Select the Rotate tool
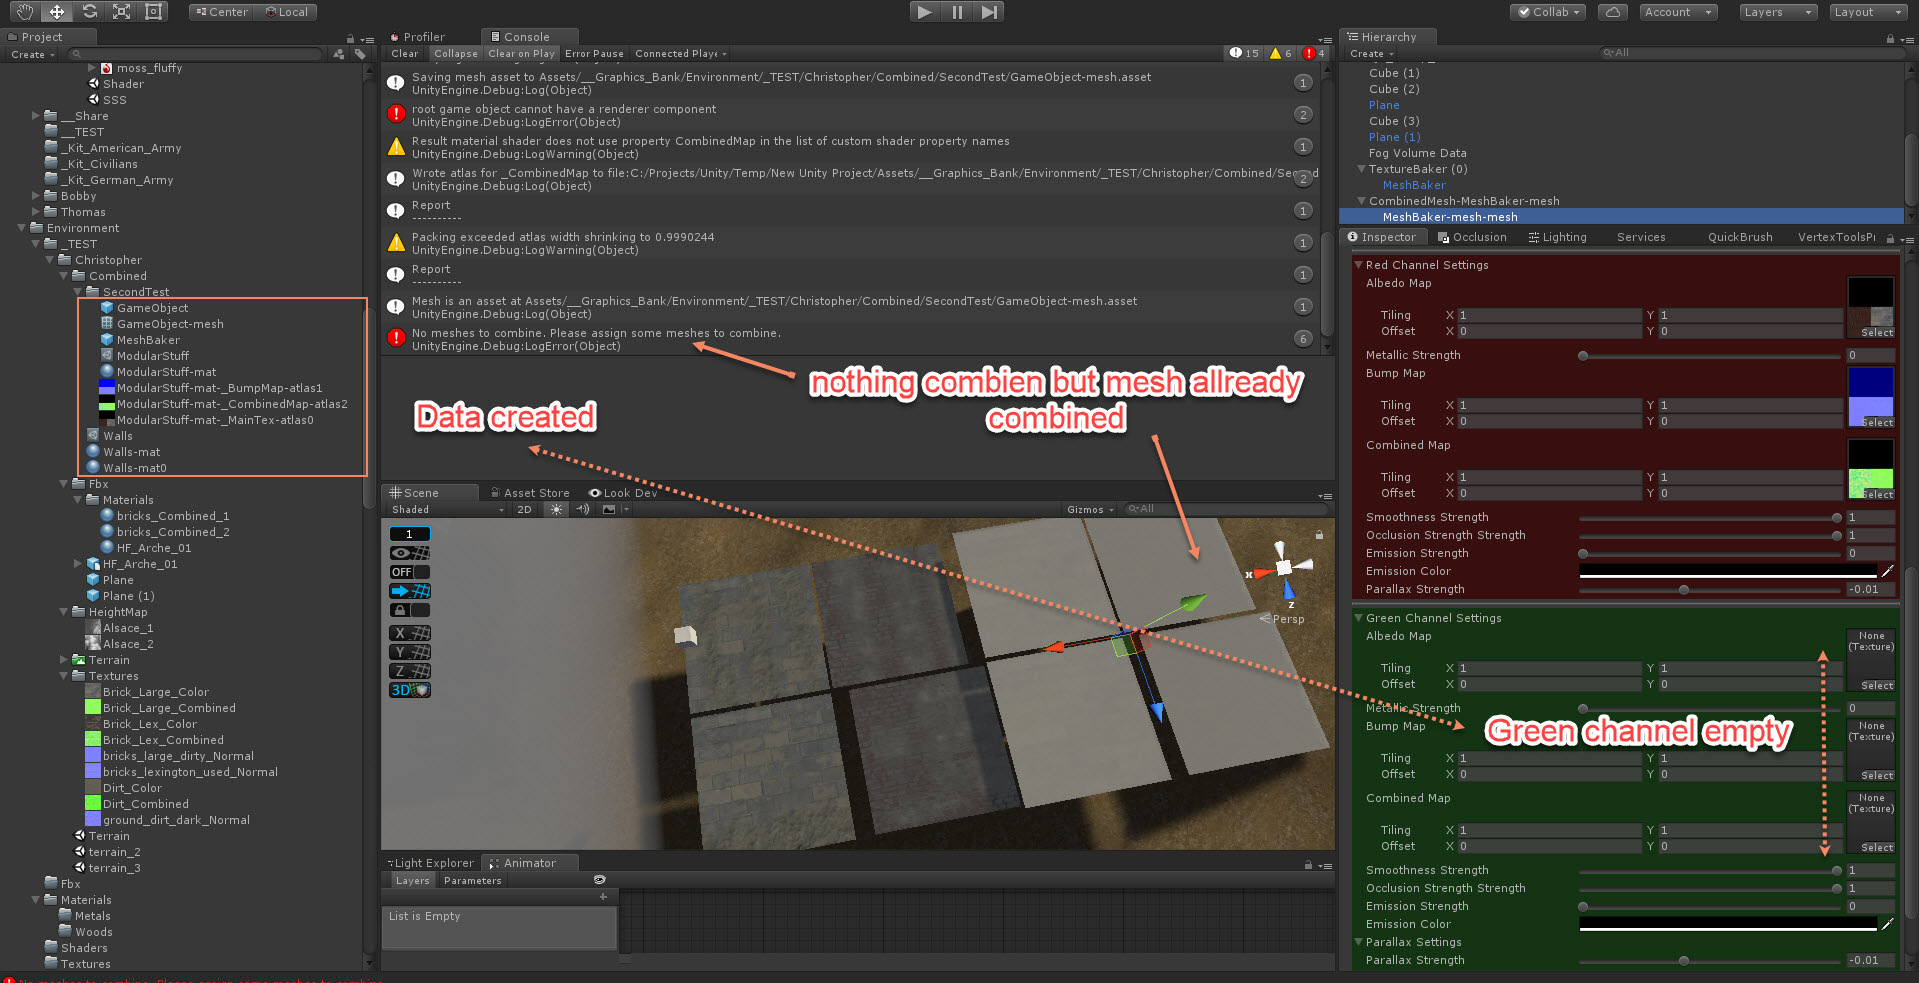Viewport: 1919px width, 983px height. (89, 11)
